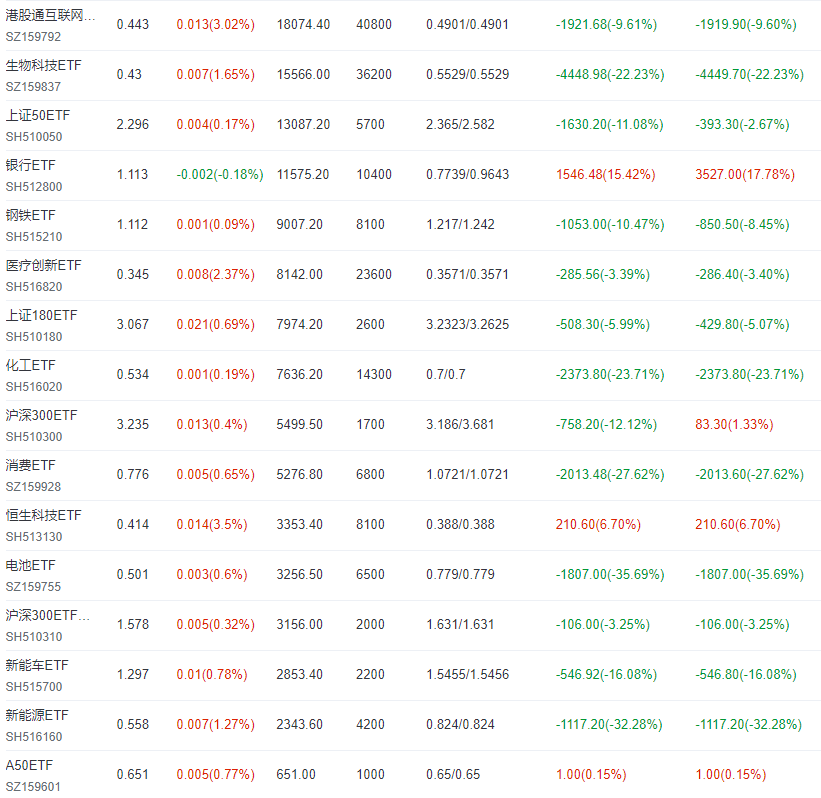Image resolution: width=821 pixels, height=798 pixels.
Task: Click the market value 15566.00
Action: click(x=304, y=74)
